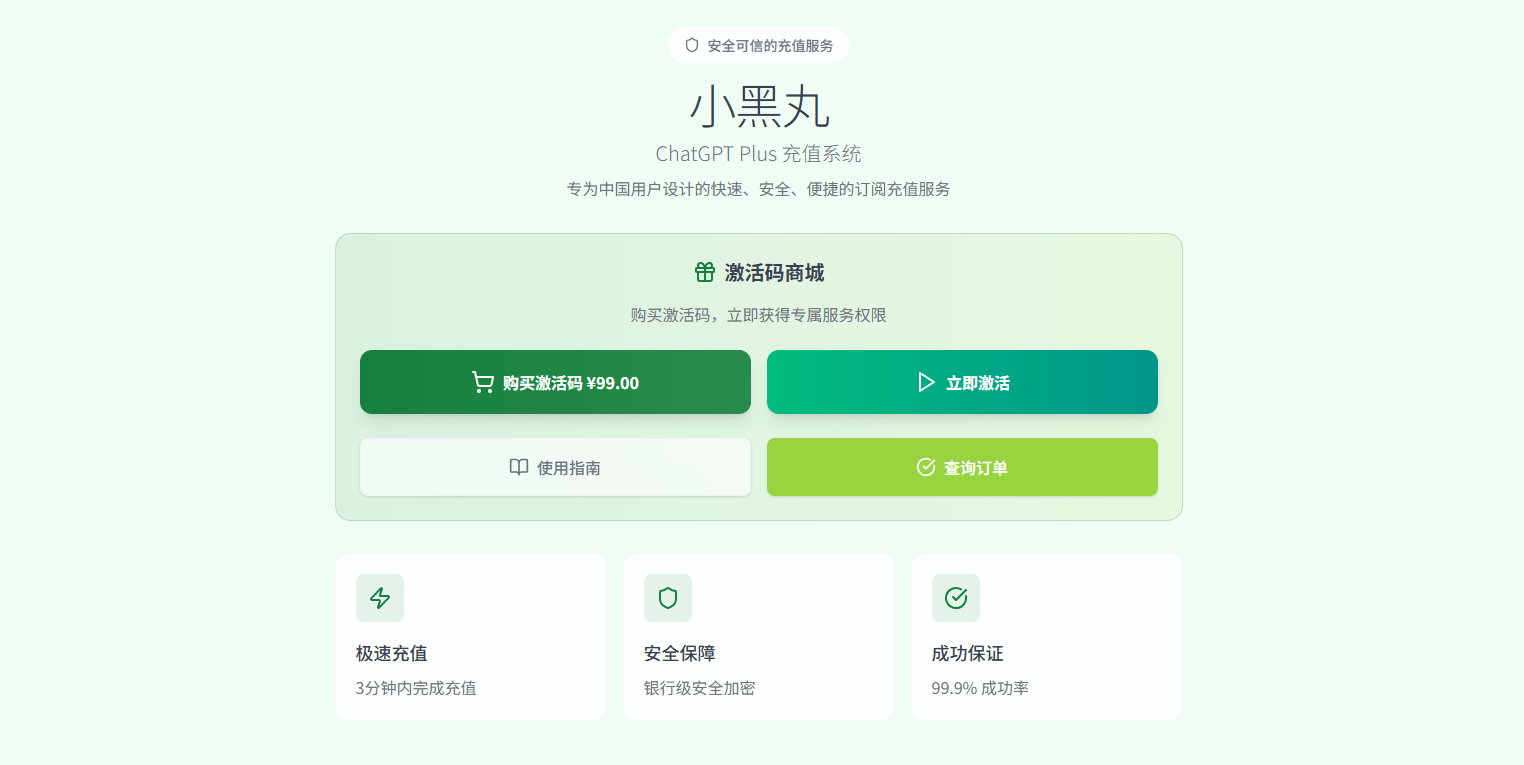Open the 使用指南 guide button text
This screenshot has height=765, width=1524.
pyautogui.click(x=569, y=468)
